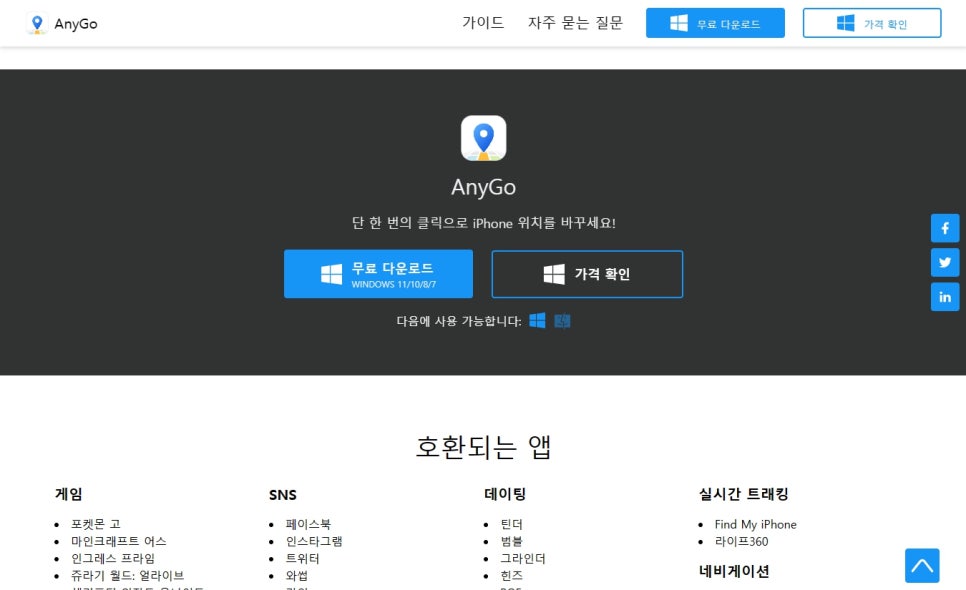Click the big 무료 다운로드 Windows button
Image resolution: width=966 pixels, height=590 pixels.
tap(378, 274)
